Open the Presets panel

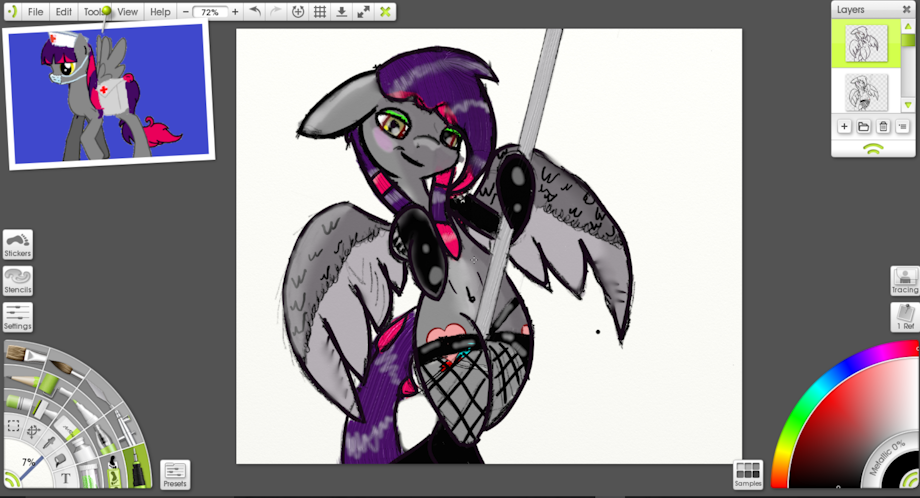[175, 475]
